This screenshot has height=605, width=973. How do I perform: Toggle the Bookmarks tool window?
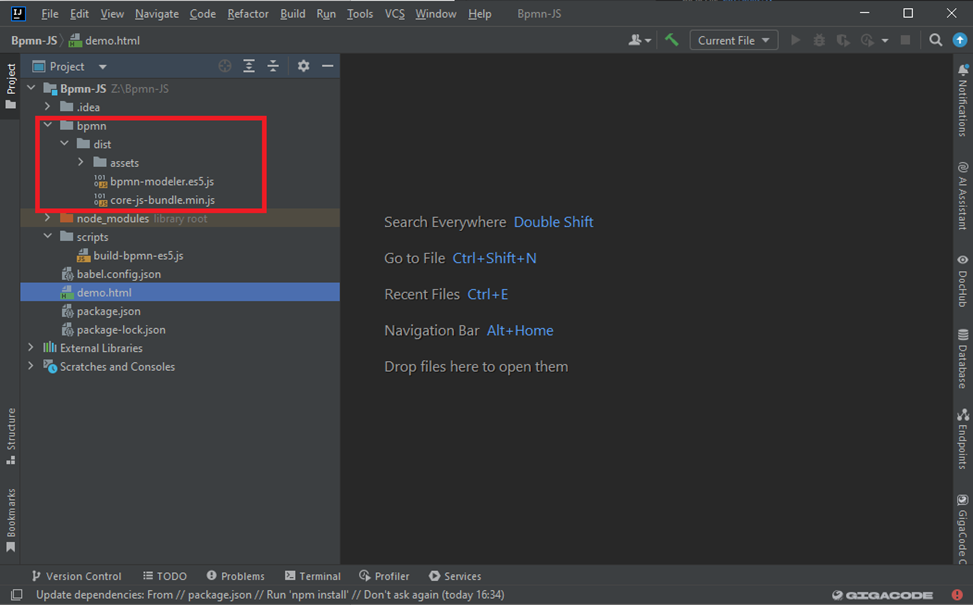tap(11, 520)
